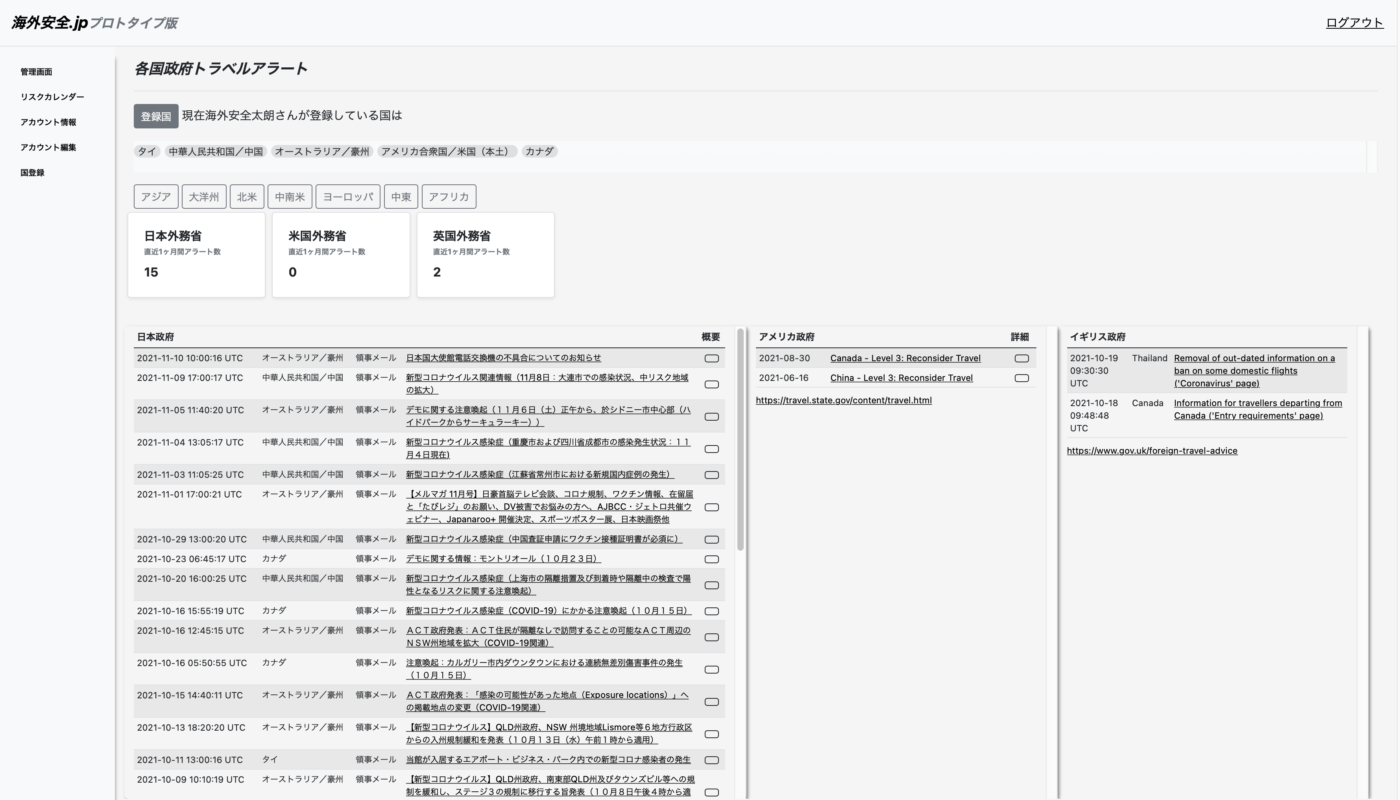Click the ログアウト link
The height and width of the screenshot is (800, 1400).
[x=1355, y=23]
